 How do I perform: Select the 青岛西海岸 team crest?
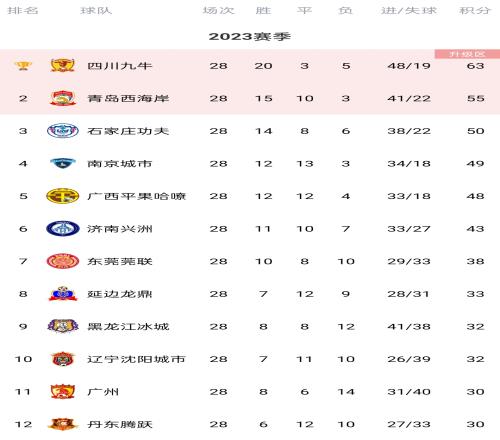pyautogui.click(x=63, y=98)
